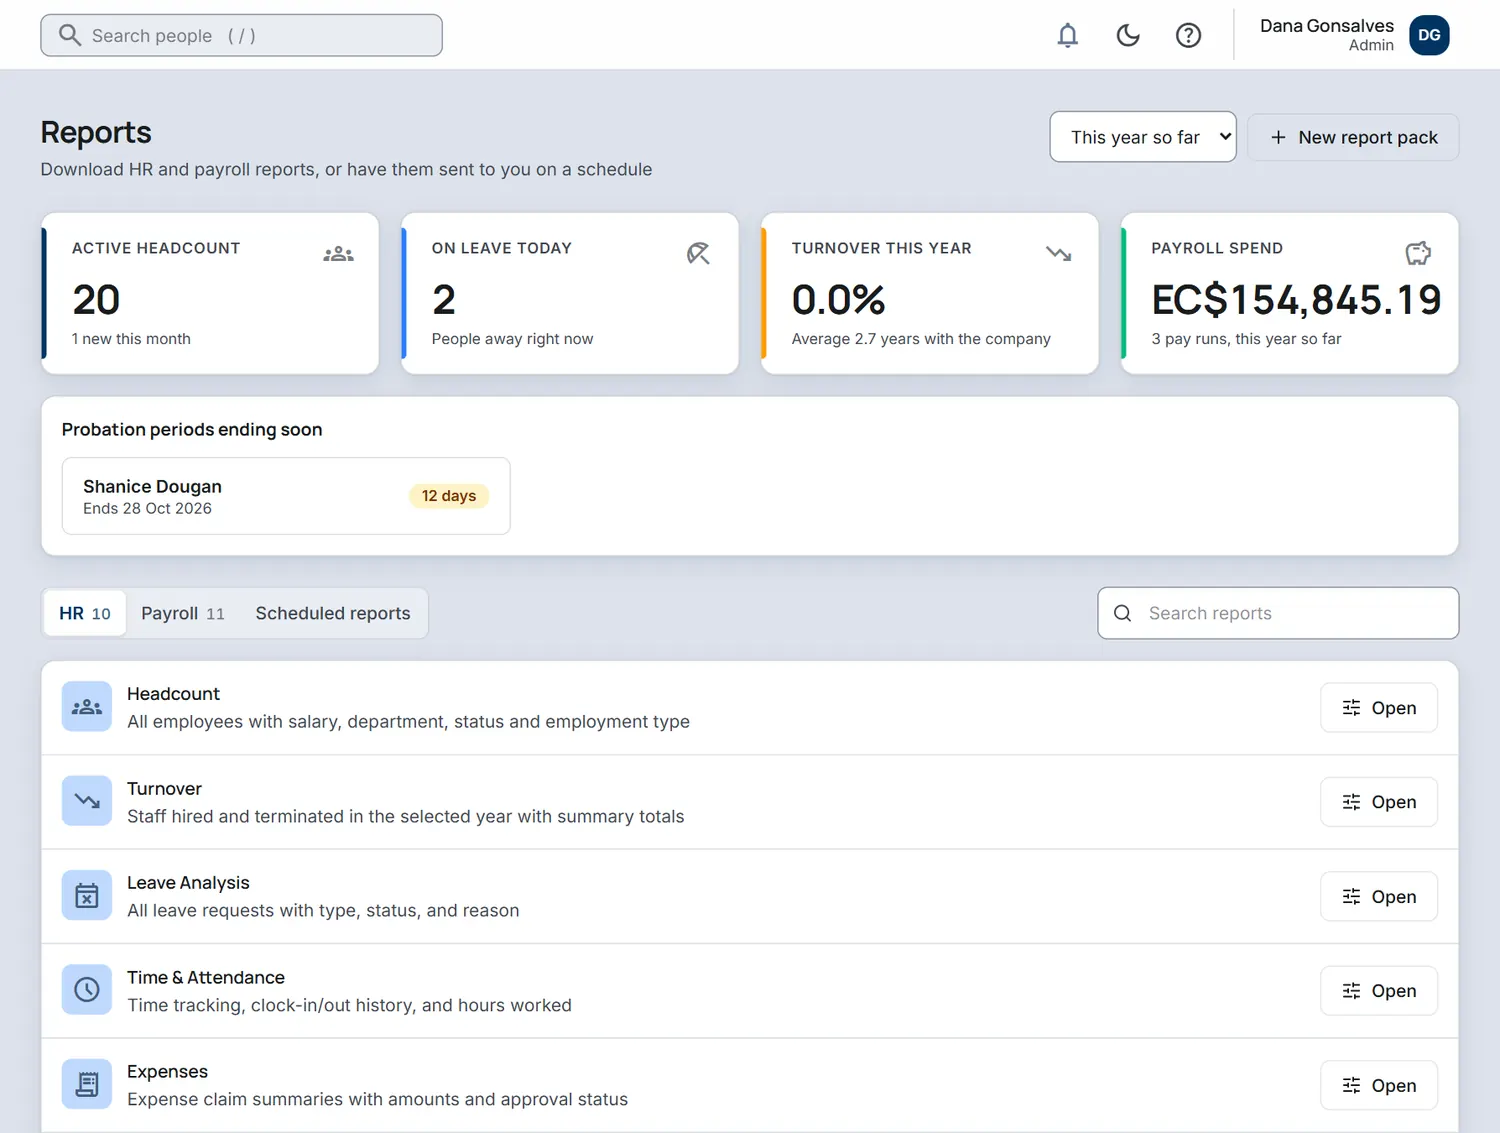
Task: Click "Average 2.7 years with the company" text
Action: pos(921,339)
